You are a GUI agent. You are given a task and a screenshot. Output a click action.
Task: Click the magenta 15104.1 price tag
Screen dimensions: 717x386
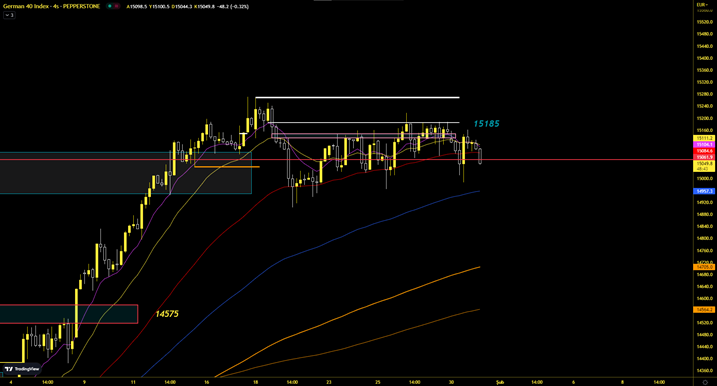tap(704, 145)
